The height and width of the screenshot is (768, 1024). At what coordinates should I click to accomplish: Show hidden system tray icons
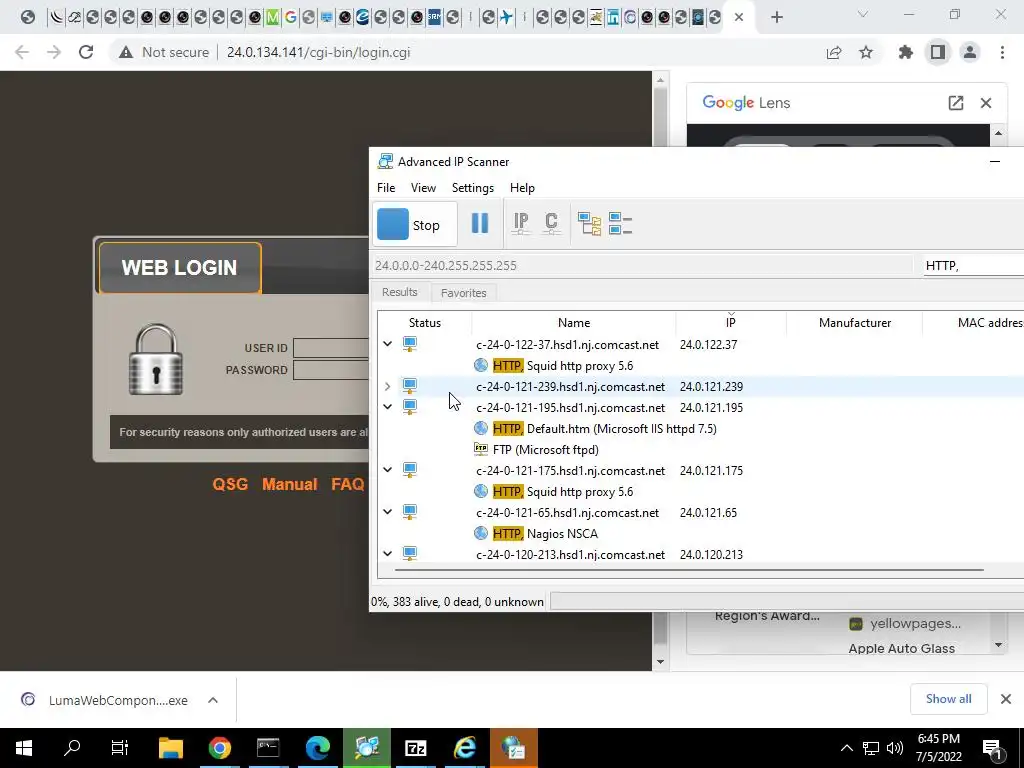(x=846, y=748)
